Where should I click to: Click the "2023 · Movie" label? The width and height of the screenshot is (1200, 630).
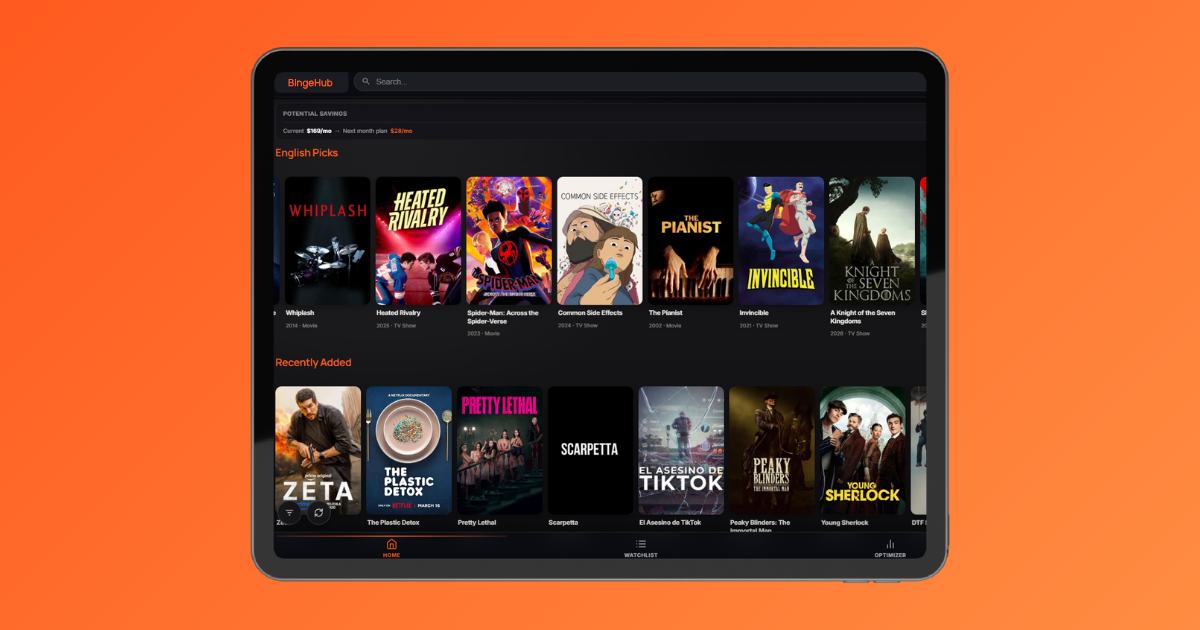[483, 333]
